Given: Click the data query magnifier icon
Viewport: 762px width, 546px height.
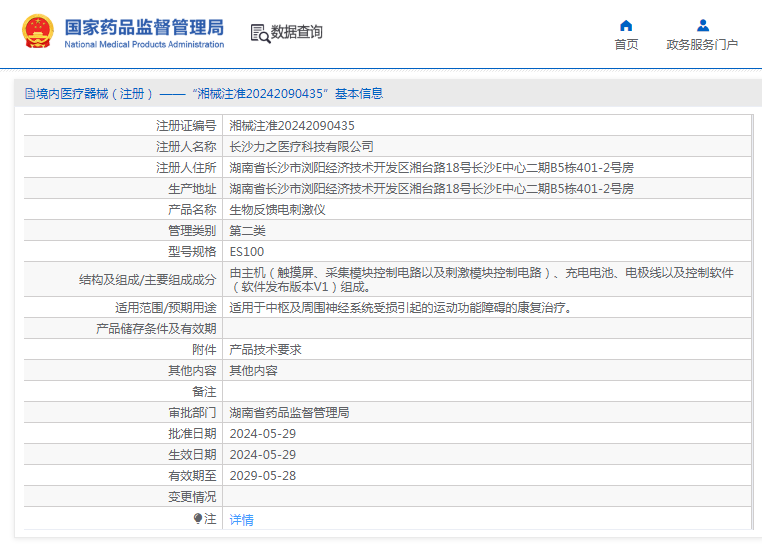Looking at the screenshot, I should (260, 34).
